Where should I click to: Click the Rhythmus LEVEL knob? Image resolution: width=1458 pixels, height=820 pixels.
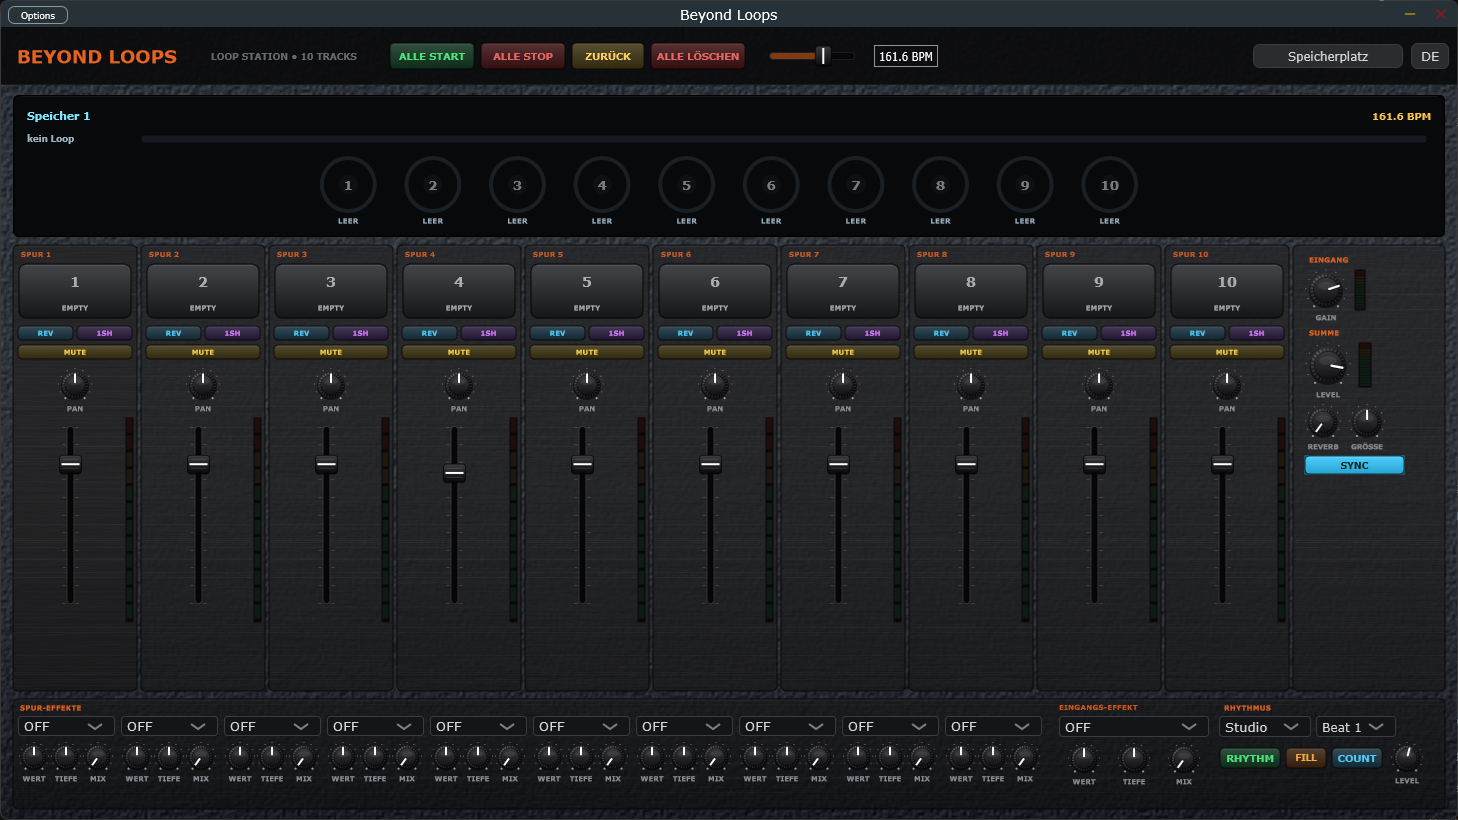pyautogui.click(x=1407, y=757)
